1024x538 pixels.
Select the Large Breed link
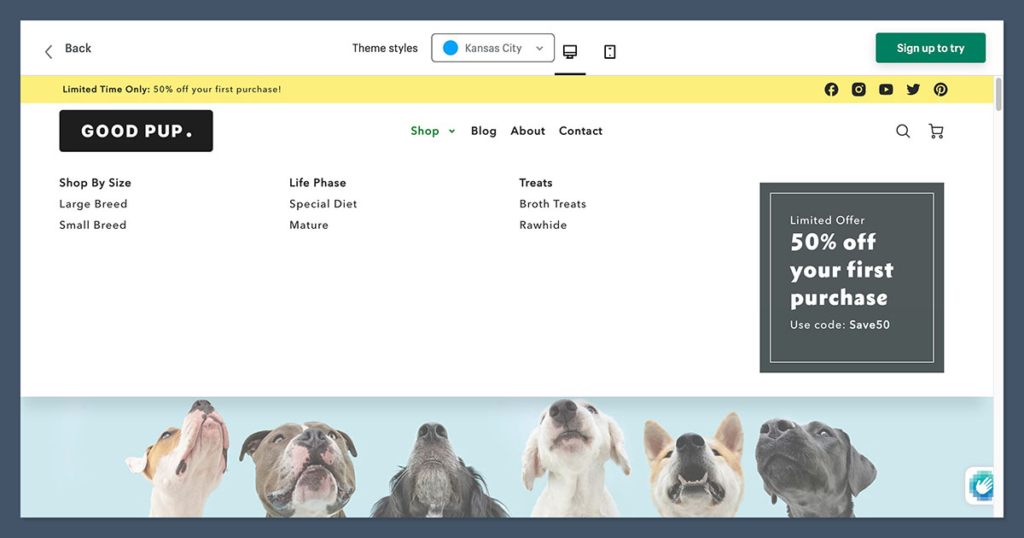pos(93,204)
